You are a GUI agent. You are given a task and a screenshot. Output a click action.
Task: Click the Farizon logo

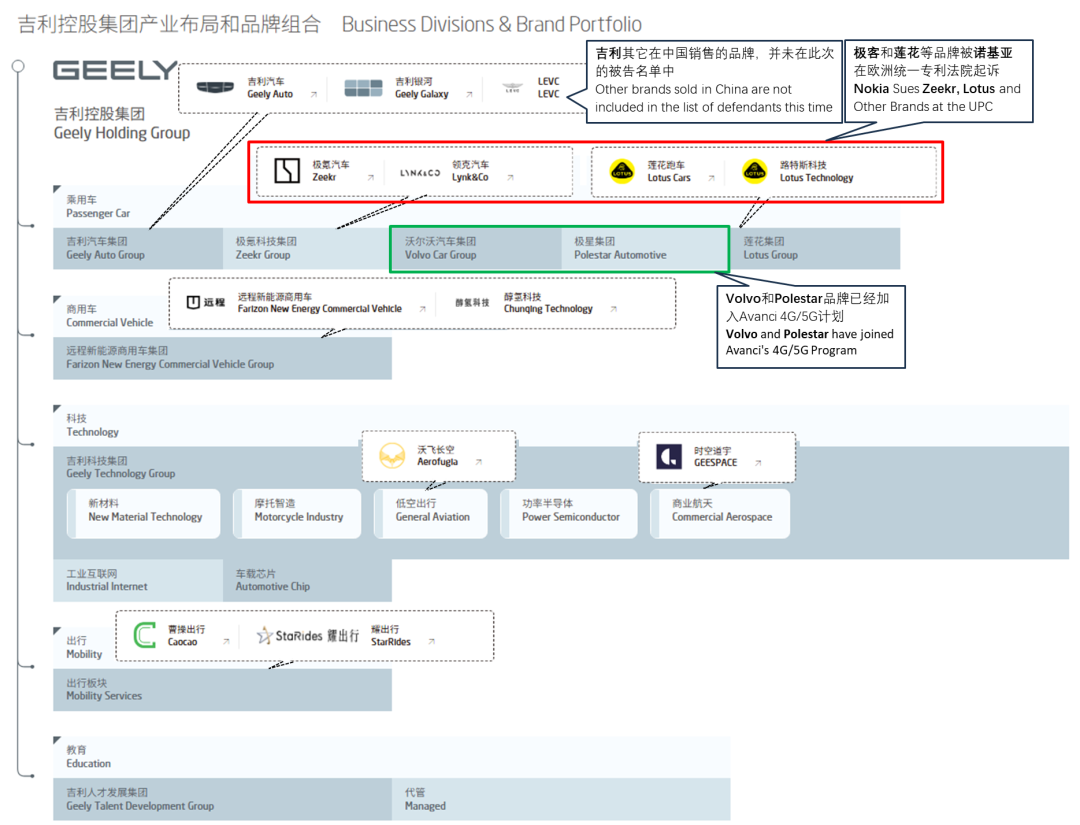point(206,302)
